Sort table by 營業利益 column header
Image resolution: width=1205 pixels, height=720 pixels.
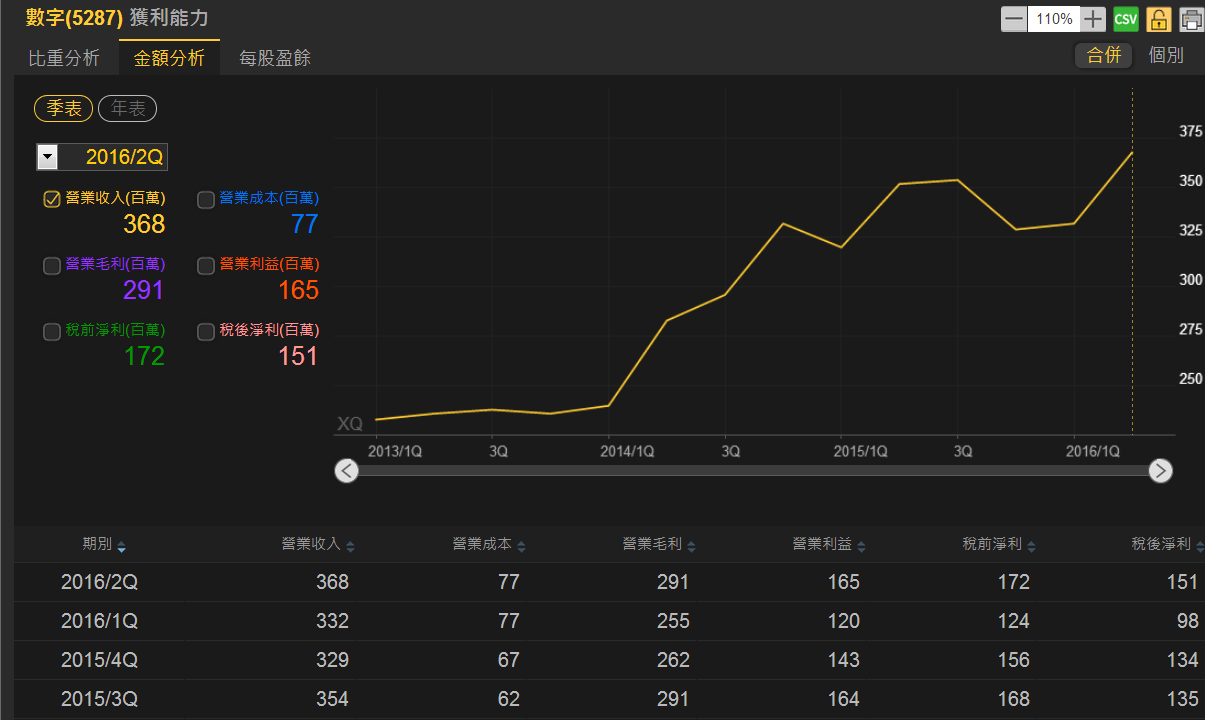(821, 544)
